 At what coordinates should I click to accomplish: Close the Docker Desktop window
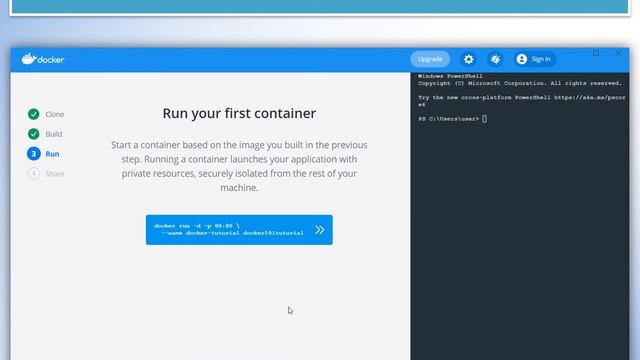coord(619,53)
